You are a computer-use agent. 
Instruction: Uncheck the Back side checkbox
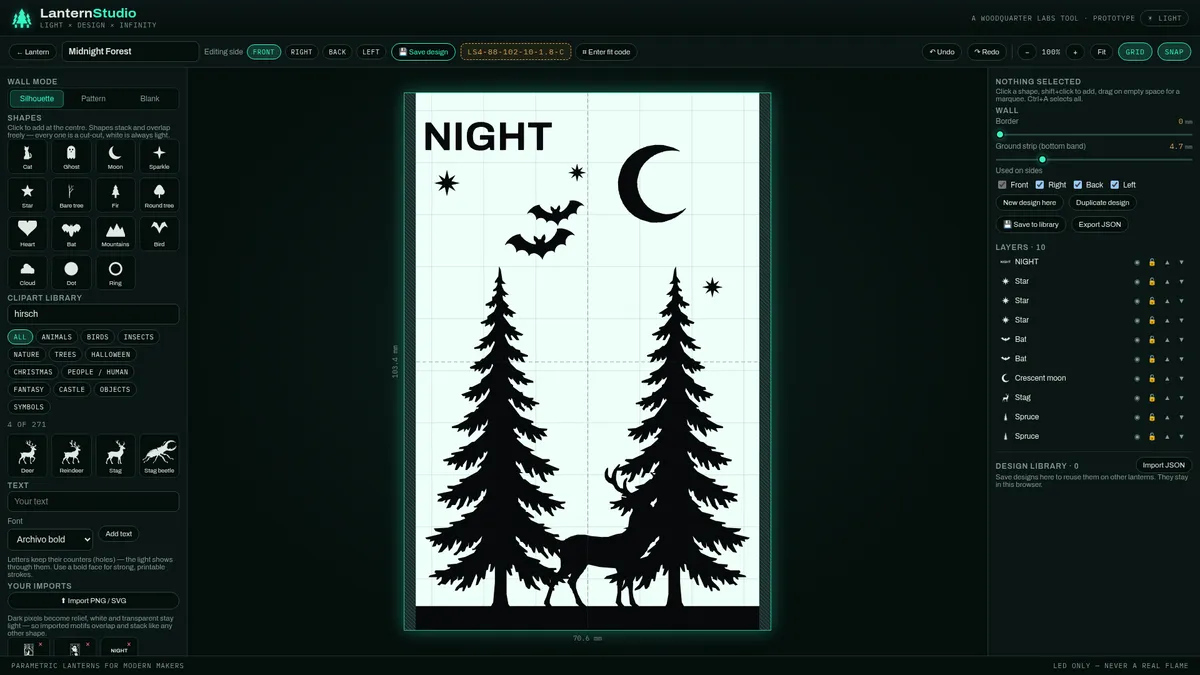tap(1078, 185)
